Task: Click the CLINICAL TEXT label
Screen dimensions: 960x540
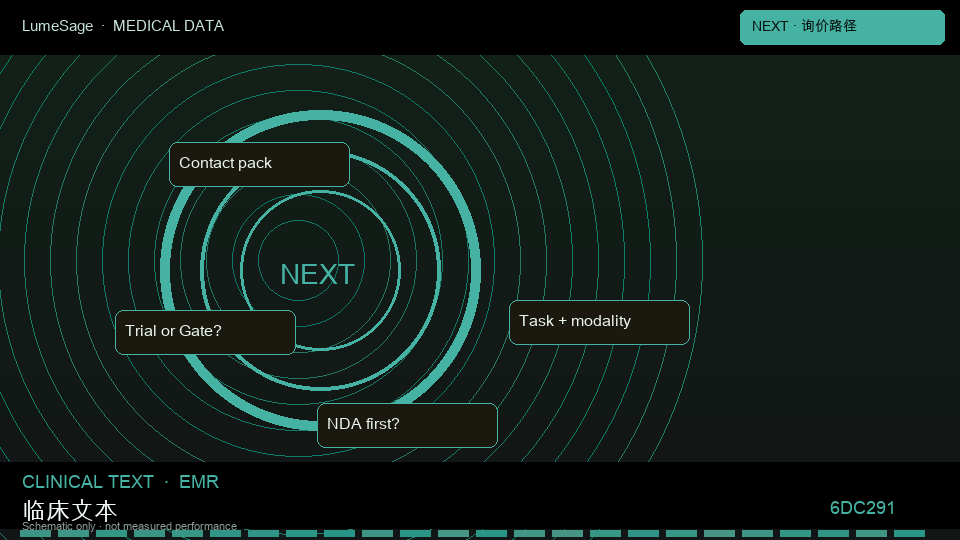Action: click(88, 482)
